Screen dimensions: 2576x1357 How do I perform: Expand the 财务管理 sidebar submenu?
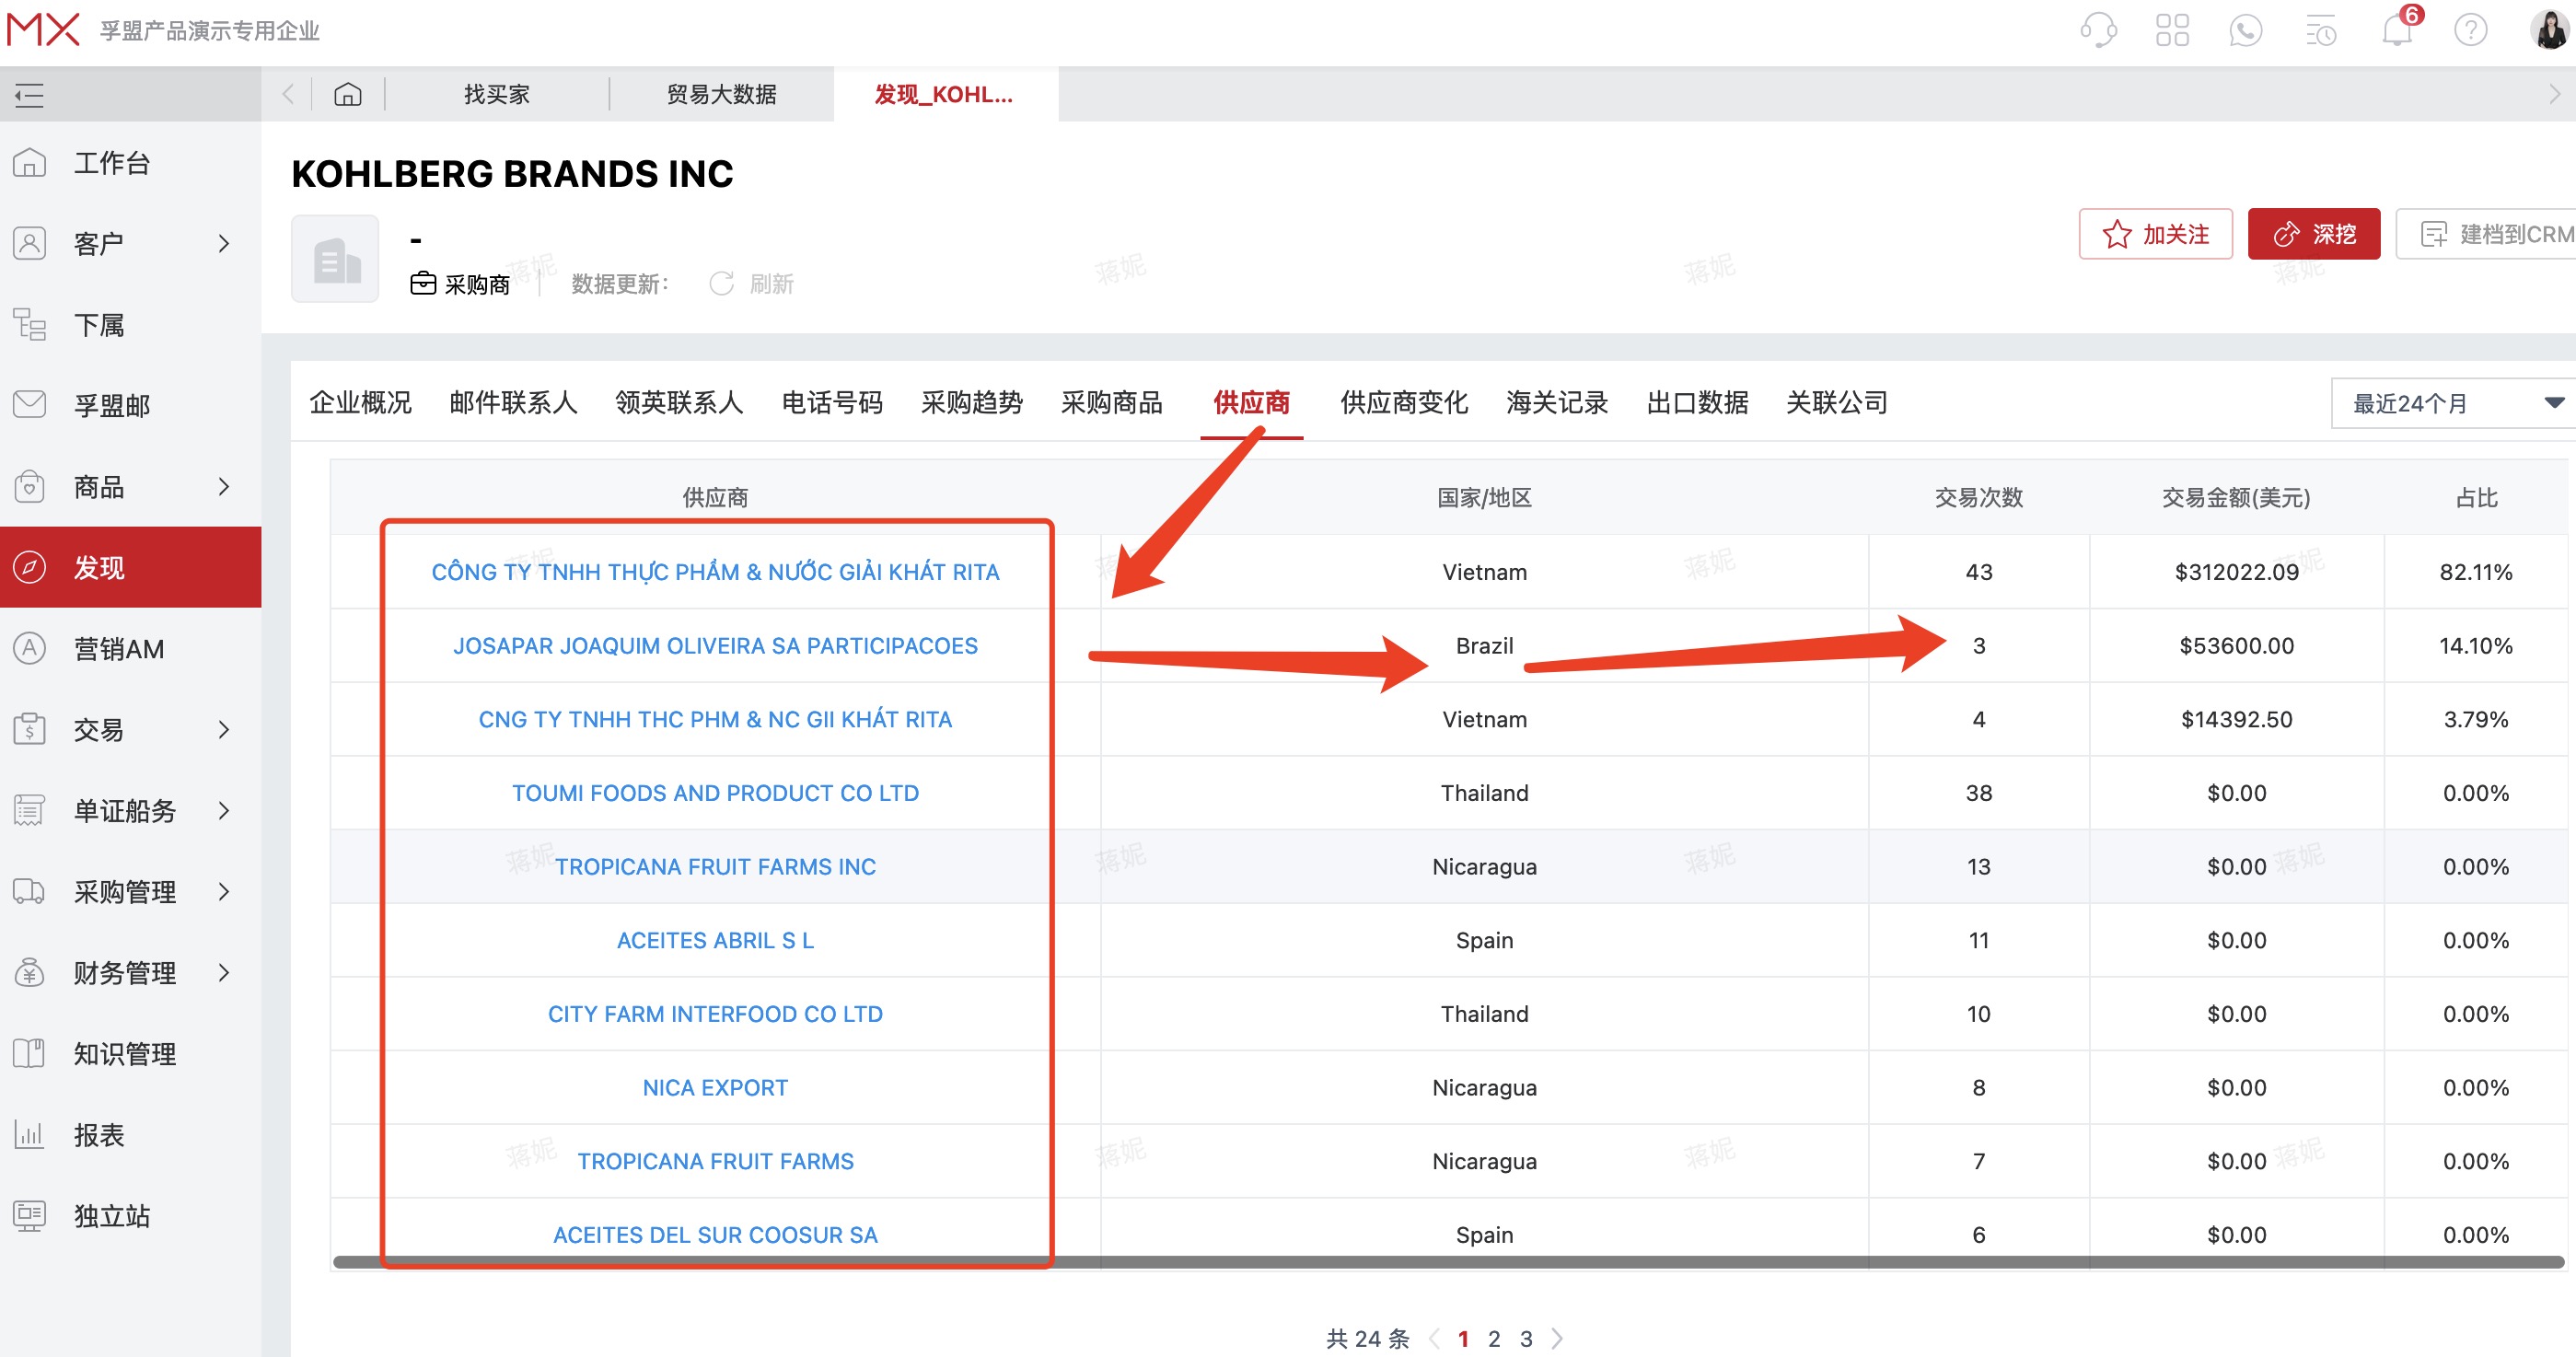click(223, 972)
